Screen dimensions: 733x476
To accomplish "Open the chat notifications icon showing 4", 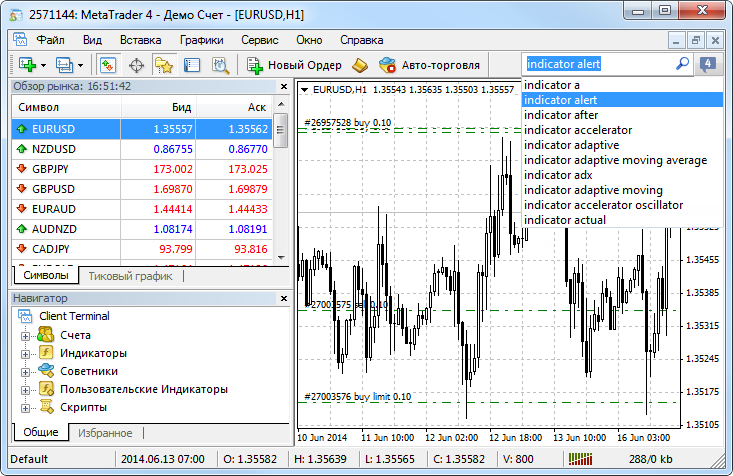I will pos(708,64).
